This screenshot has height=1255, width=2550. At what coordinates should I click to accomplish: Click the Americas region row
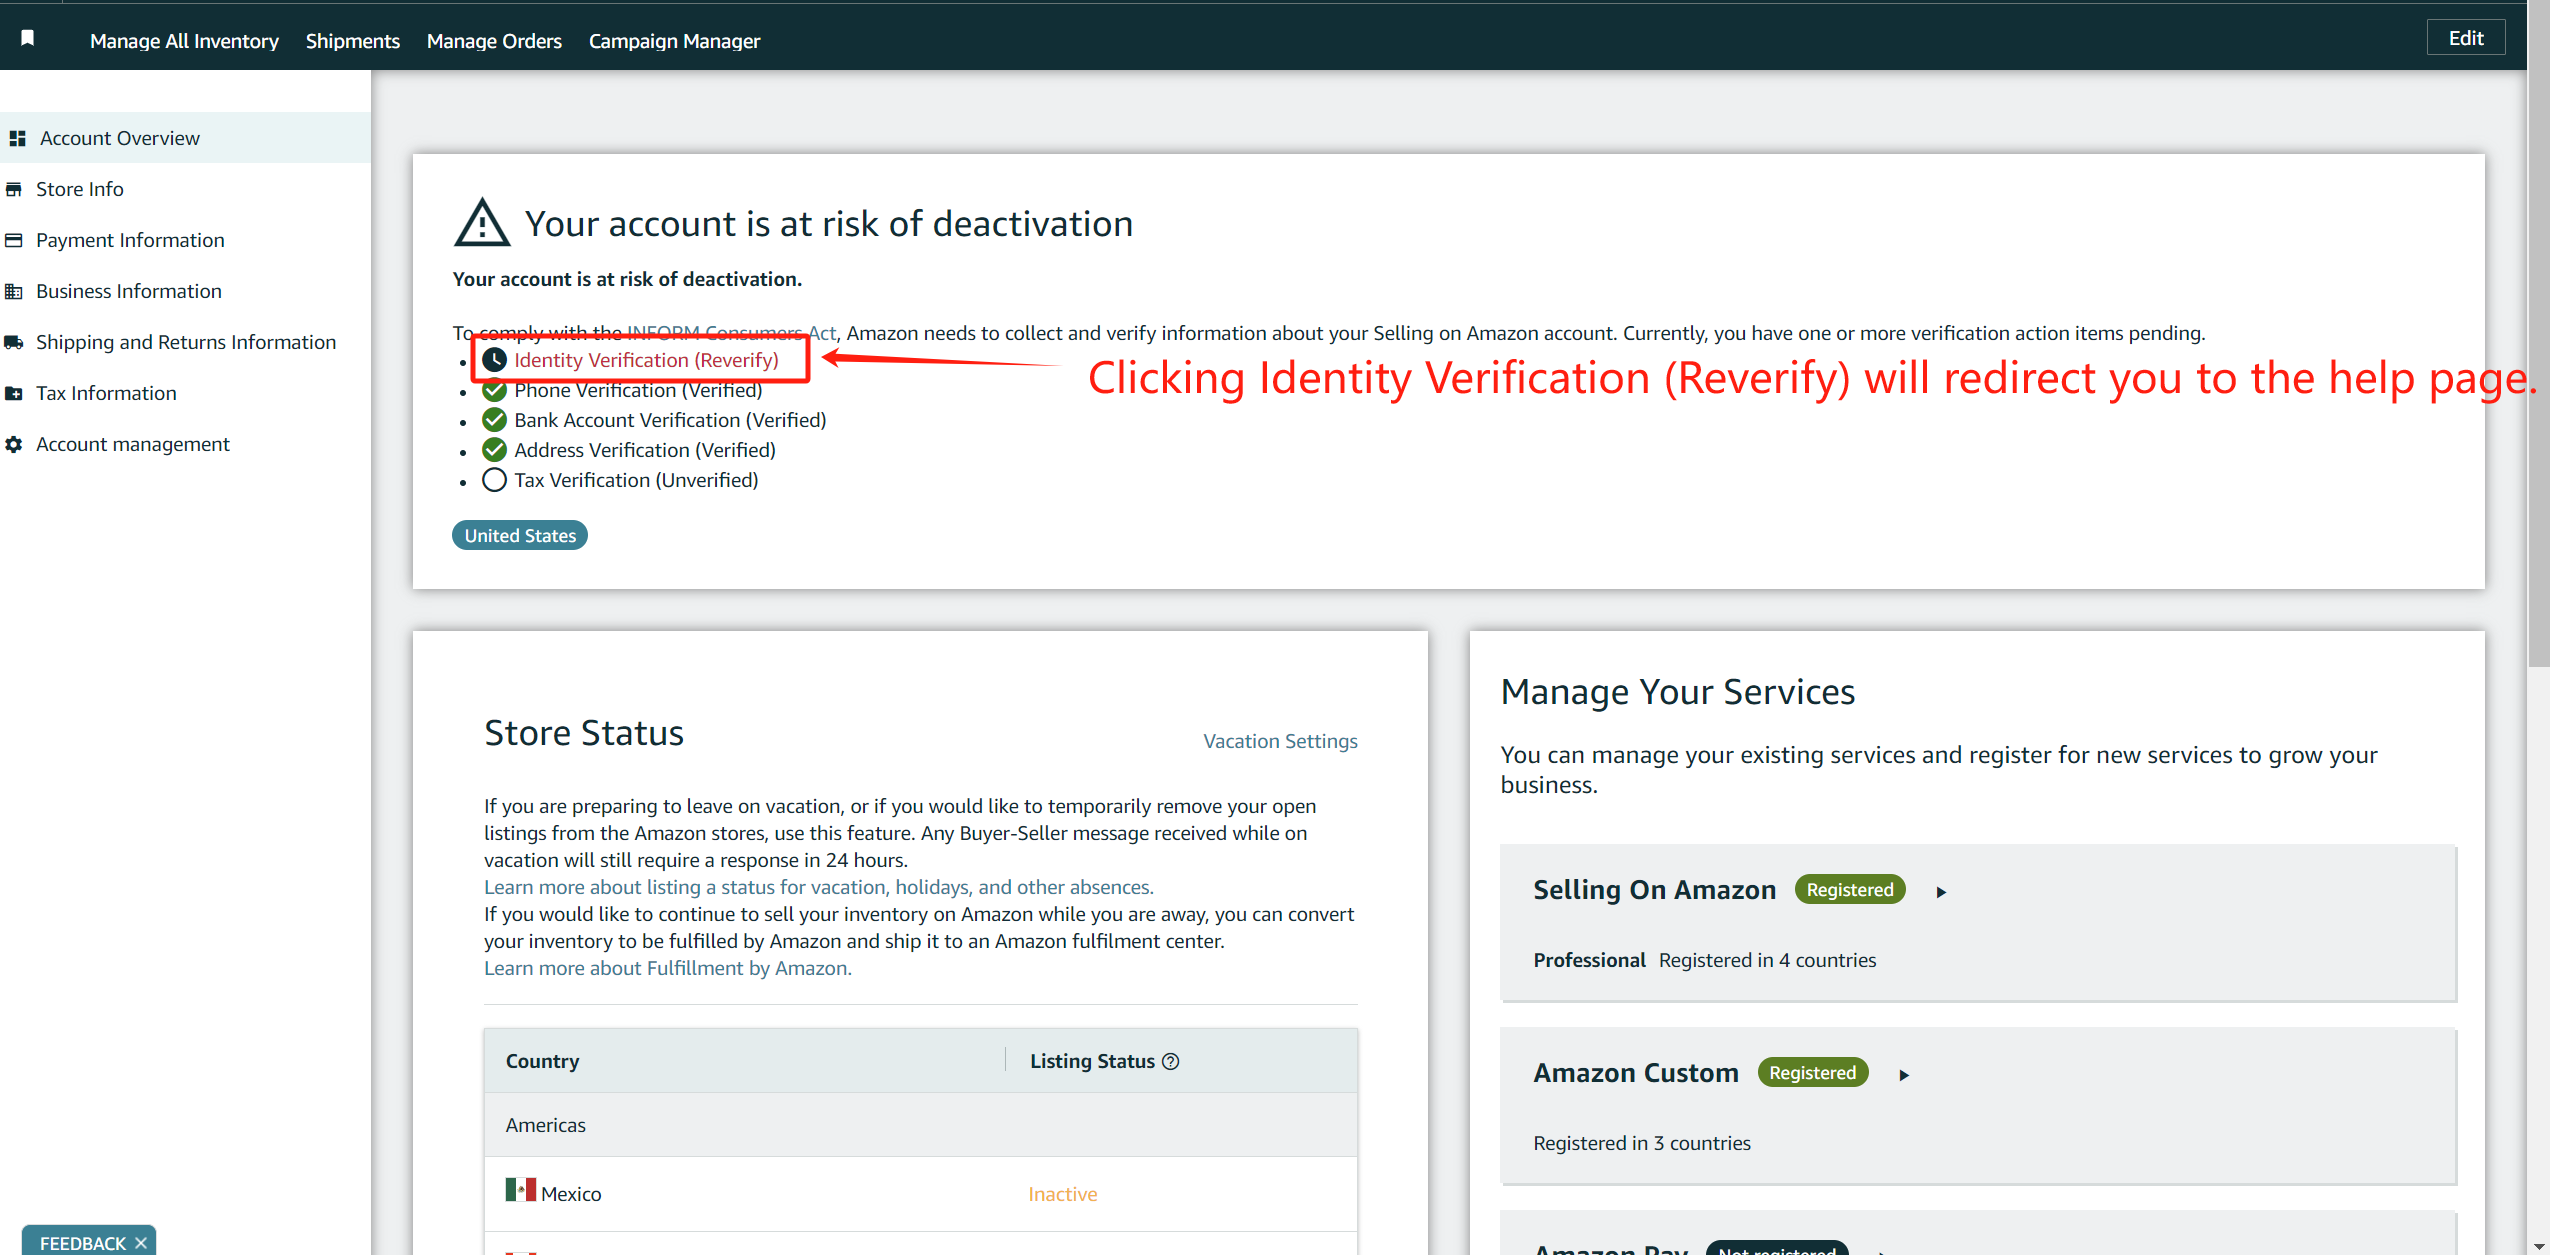tap(920, 1125)
